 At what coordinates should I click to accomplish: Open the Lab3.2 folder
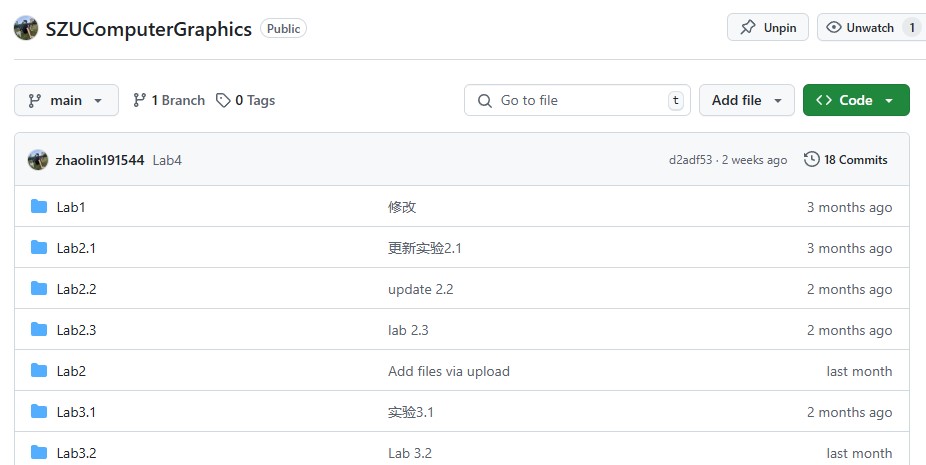click(x=76, y=453)
